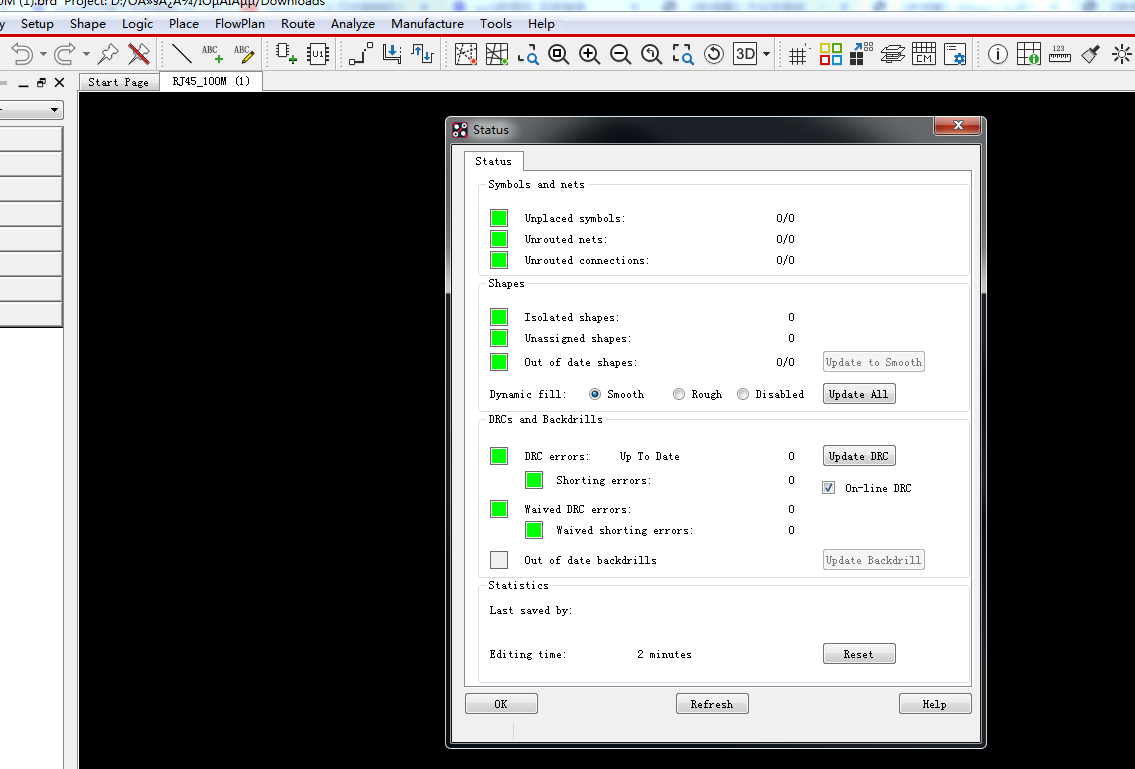This screenshot has width=1135, height=769.
Task: Open the Analyze menu
Action: coord(353,24)
